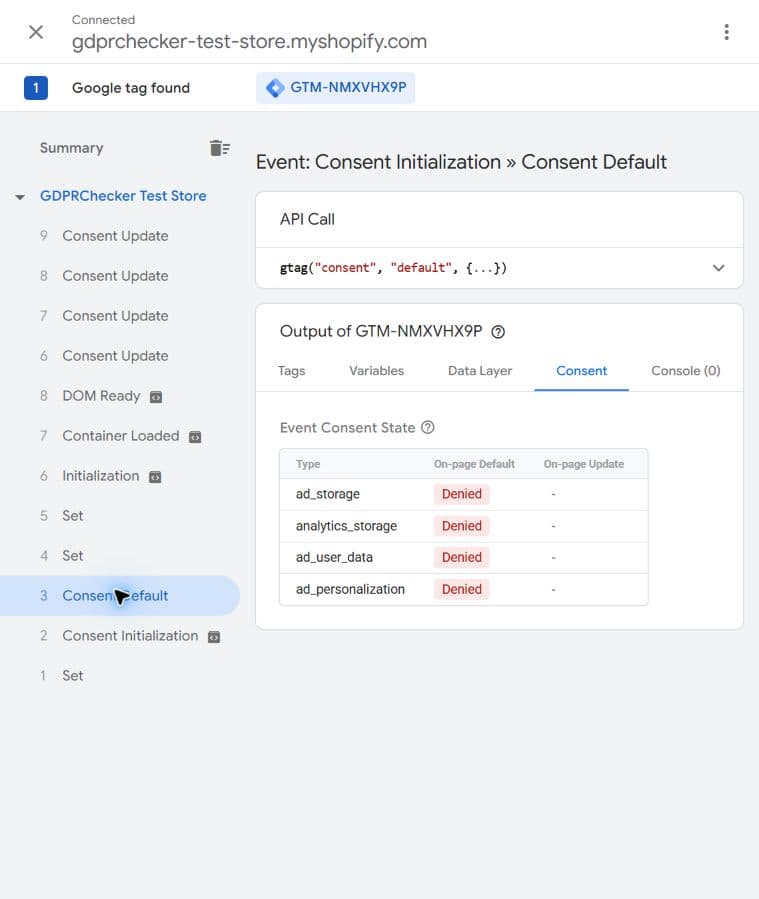Screen dimensions: 759x899
Task: Select event 6 Consent Update
Action: point(115,356)
